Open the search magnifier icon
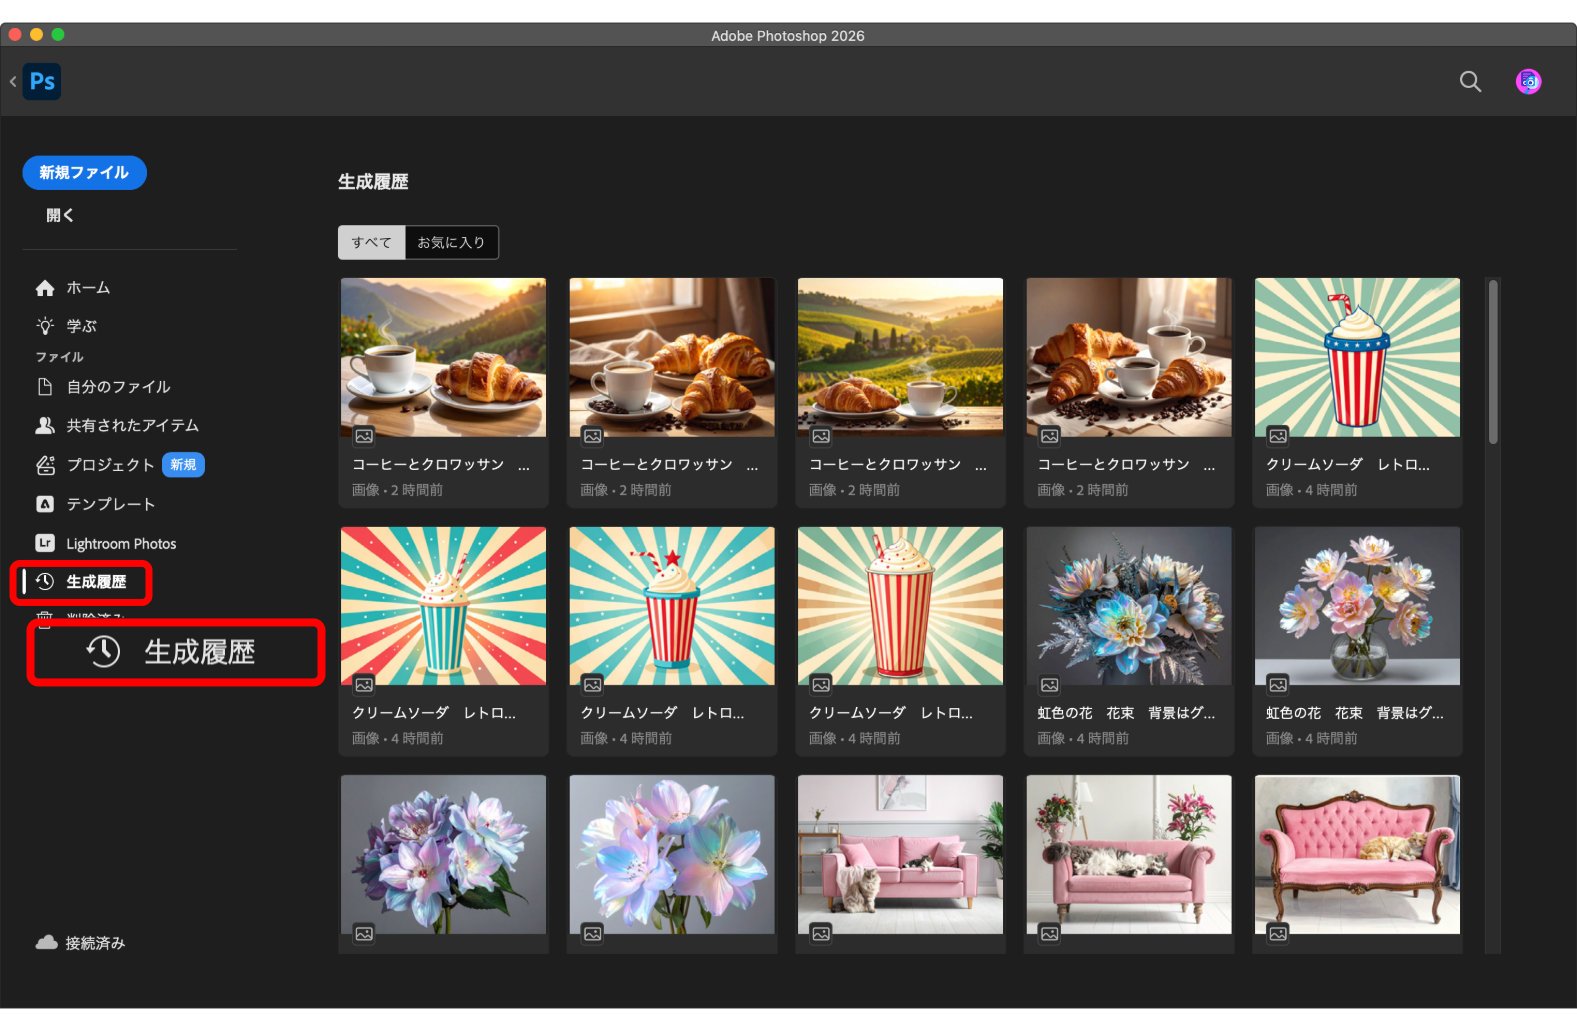The image size is (1577, 1031). click(x=1469, y=81)
